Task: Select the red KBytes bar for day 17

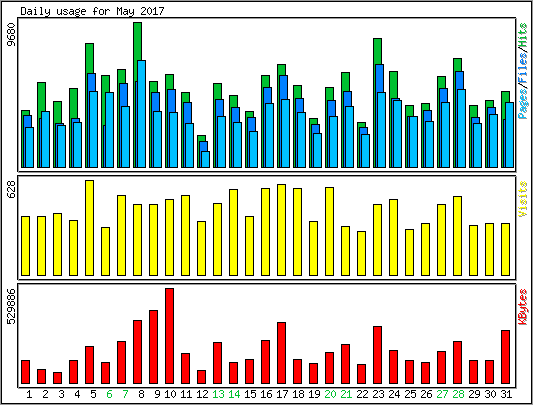Action: coord(281,353)
